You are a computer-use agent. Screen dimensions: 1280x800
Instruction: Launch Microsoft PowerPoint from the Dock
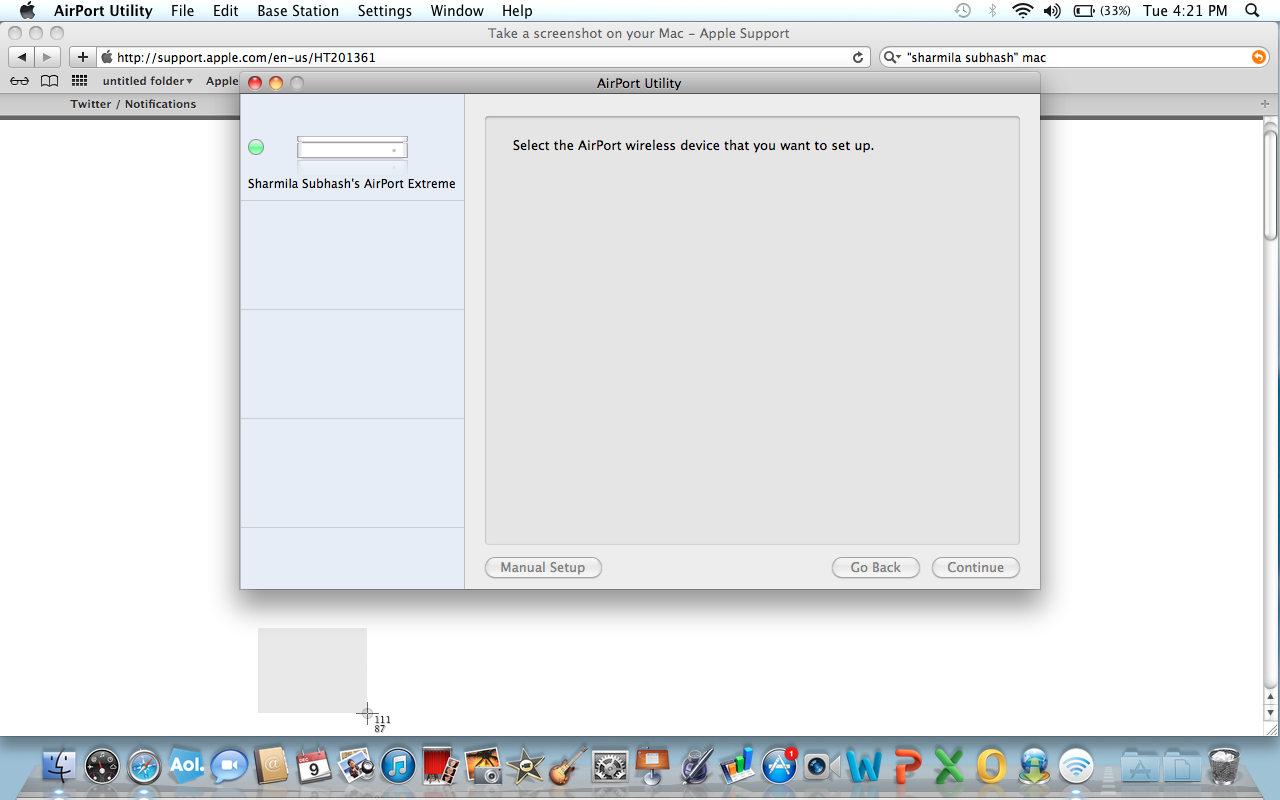point(906,767)
